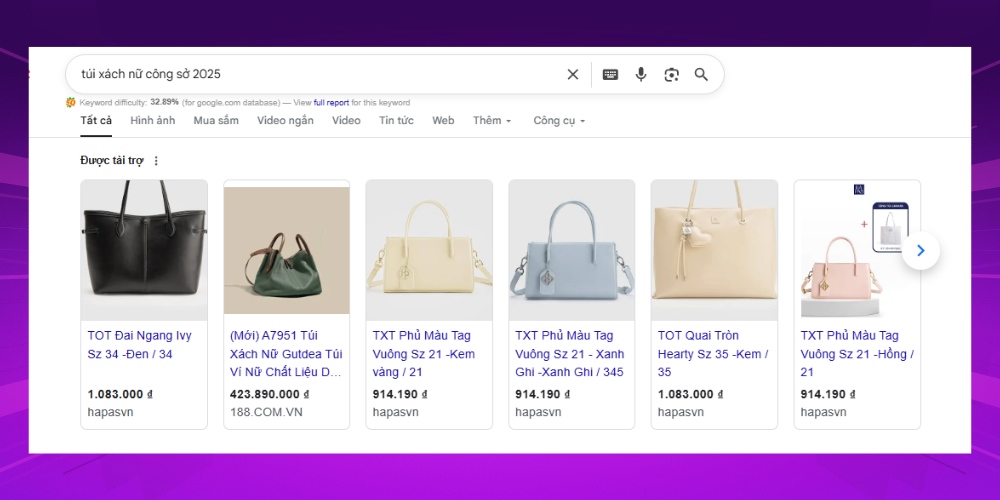Click the keyword difficulty icon
Viewport: 1000px width, 500px height.
71,102
